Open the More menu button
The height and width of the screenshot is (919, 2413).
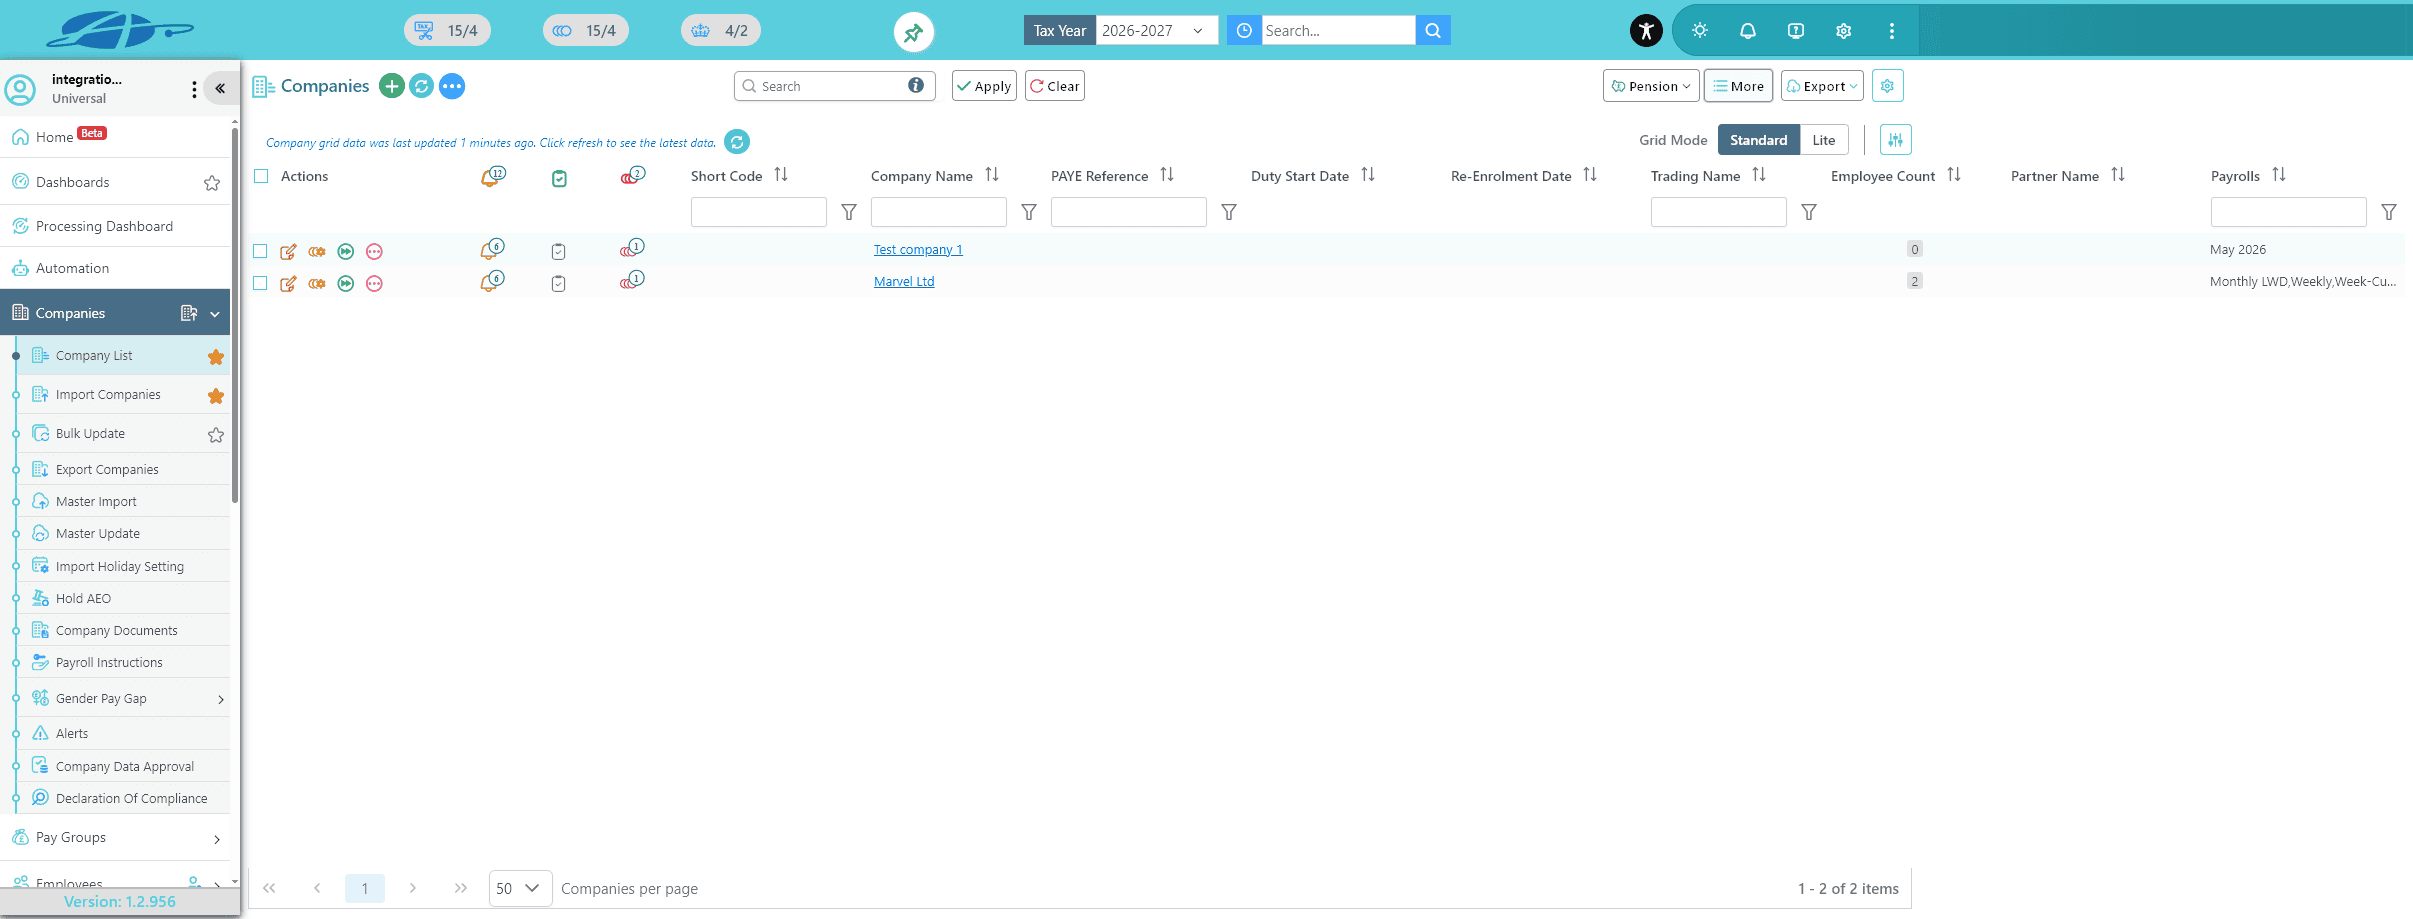click(x=1739, y=86)
